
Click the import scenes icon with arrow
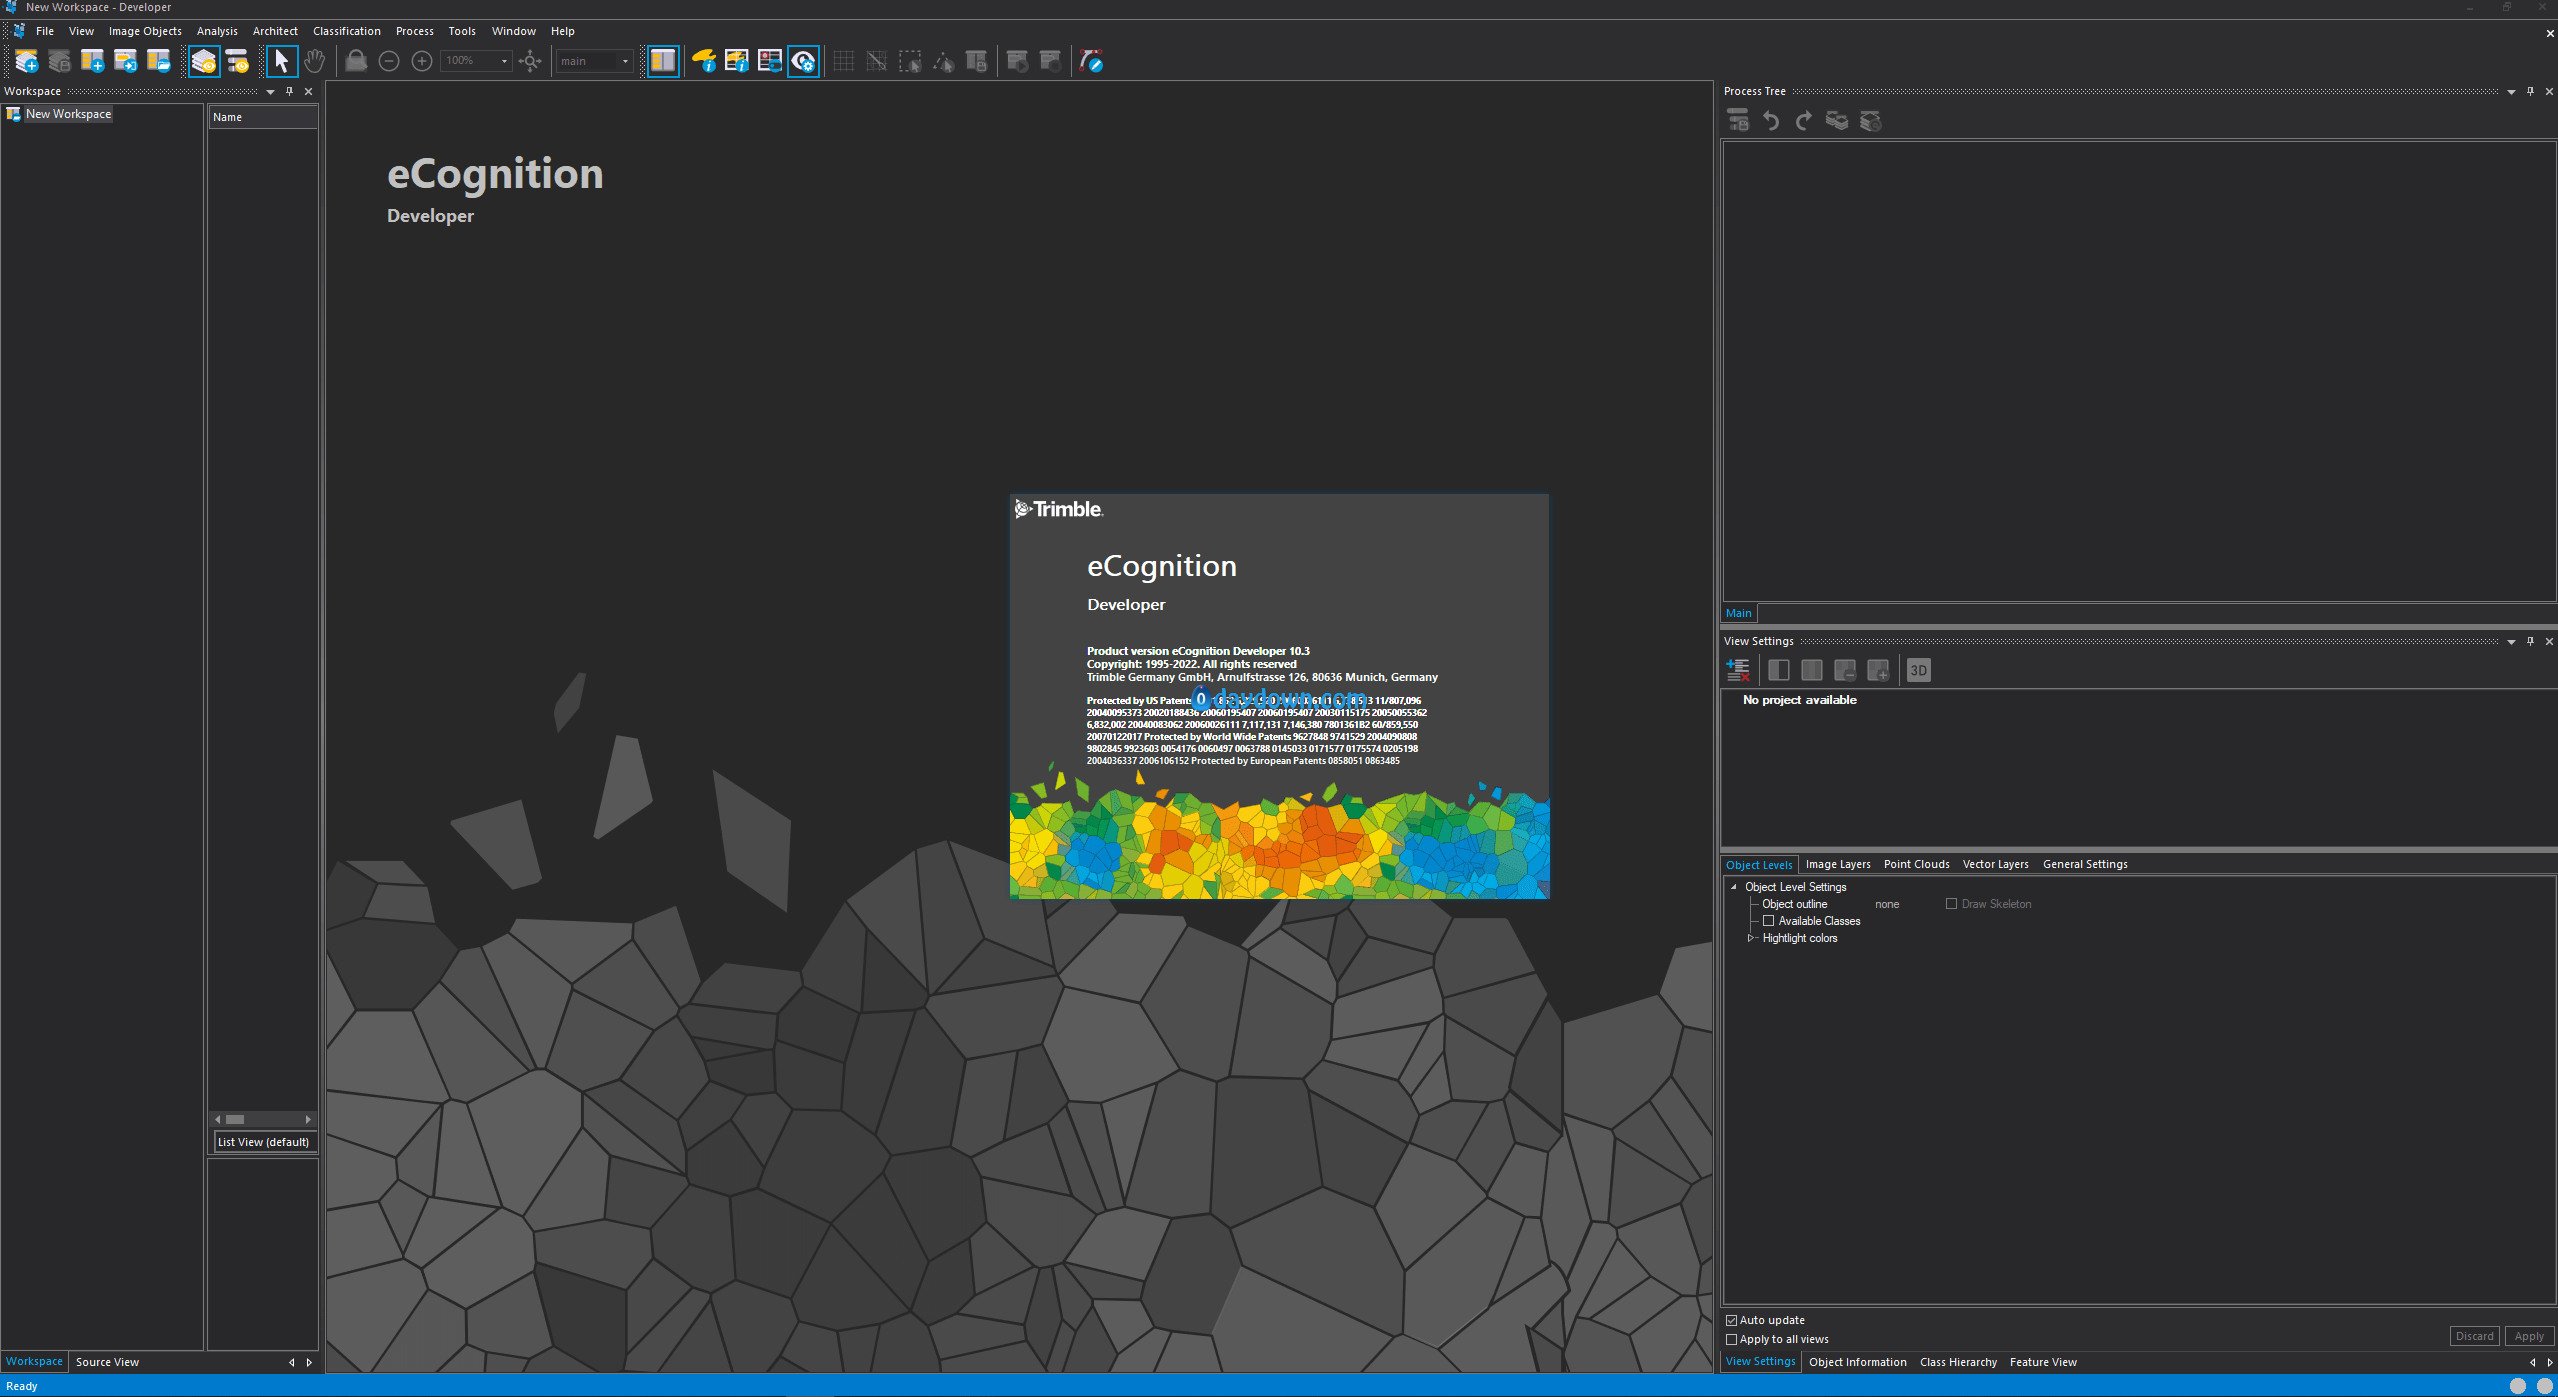pos(126,61)
